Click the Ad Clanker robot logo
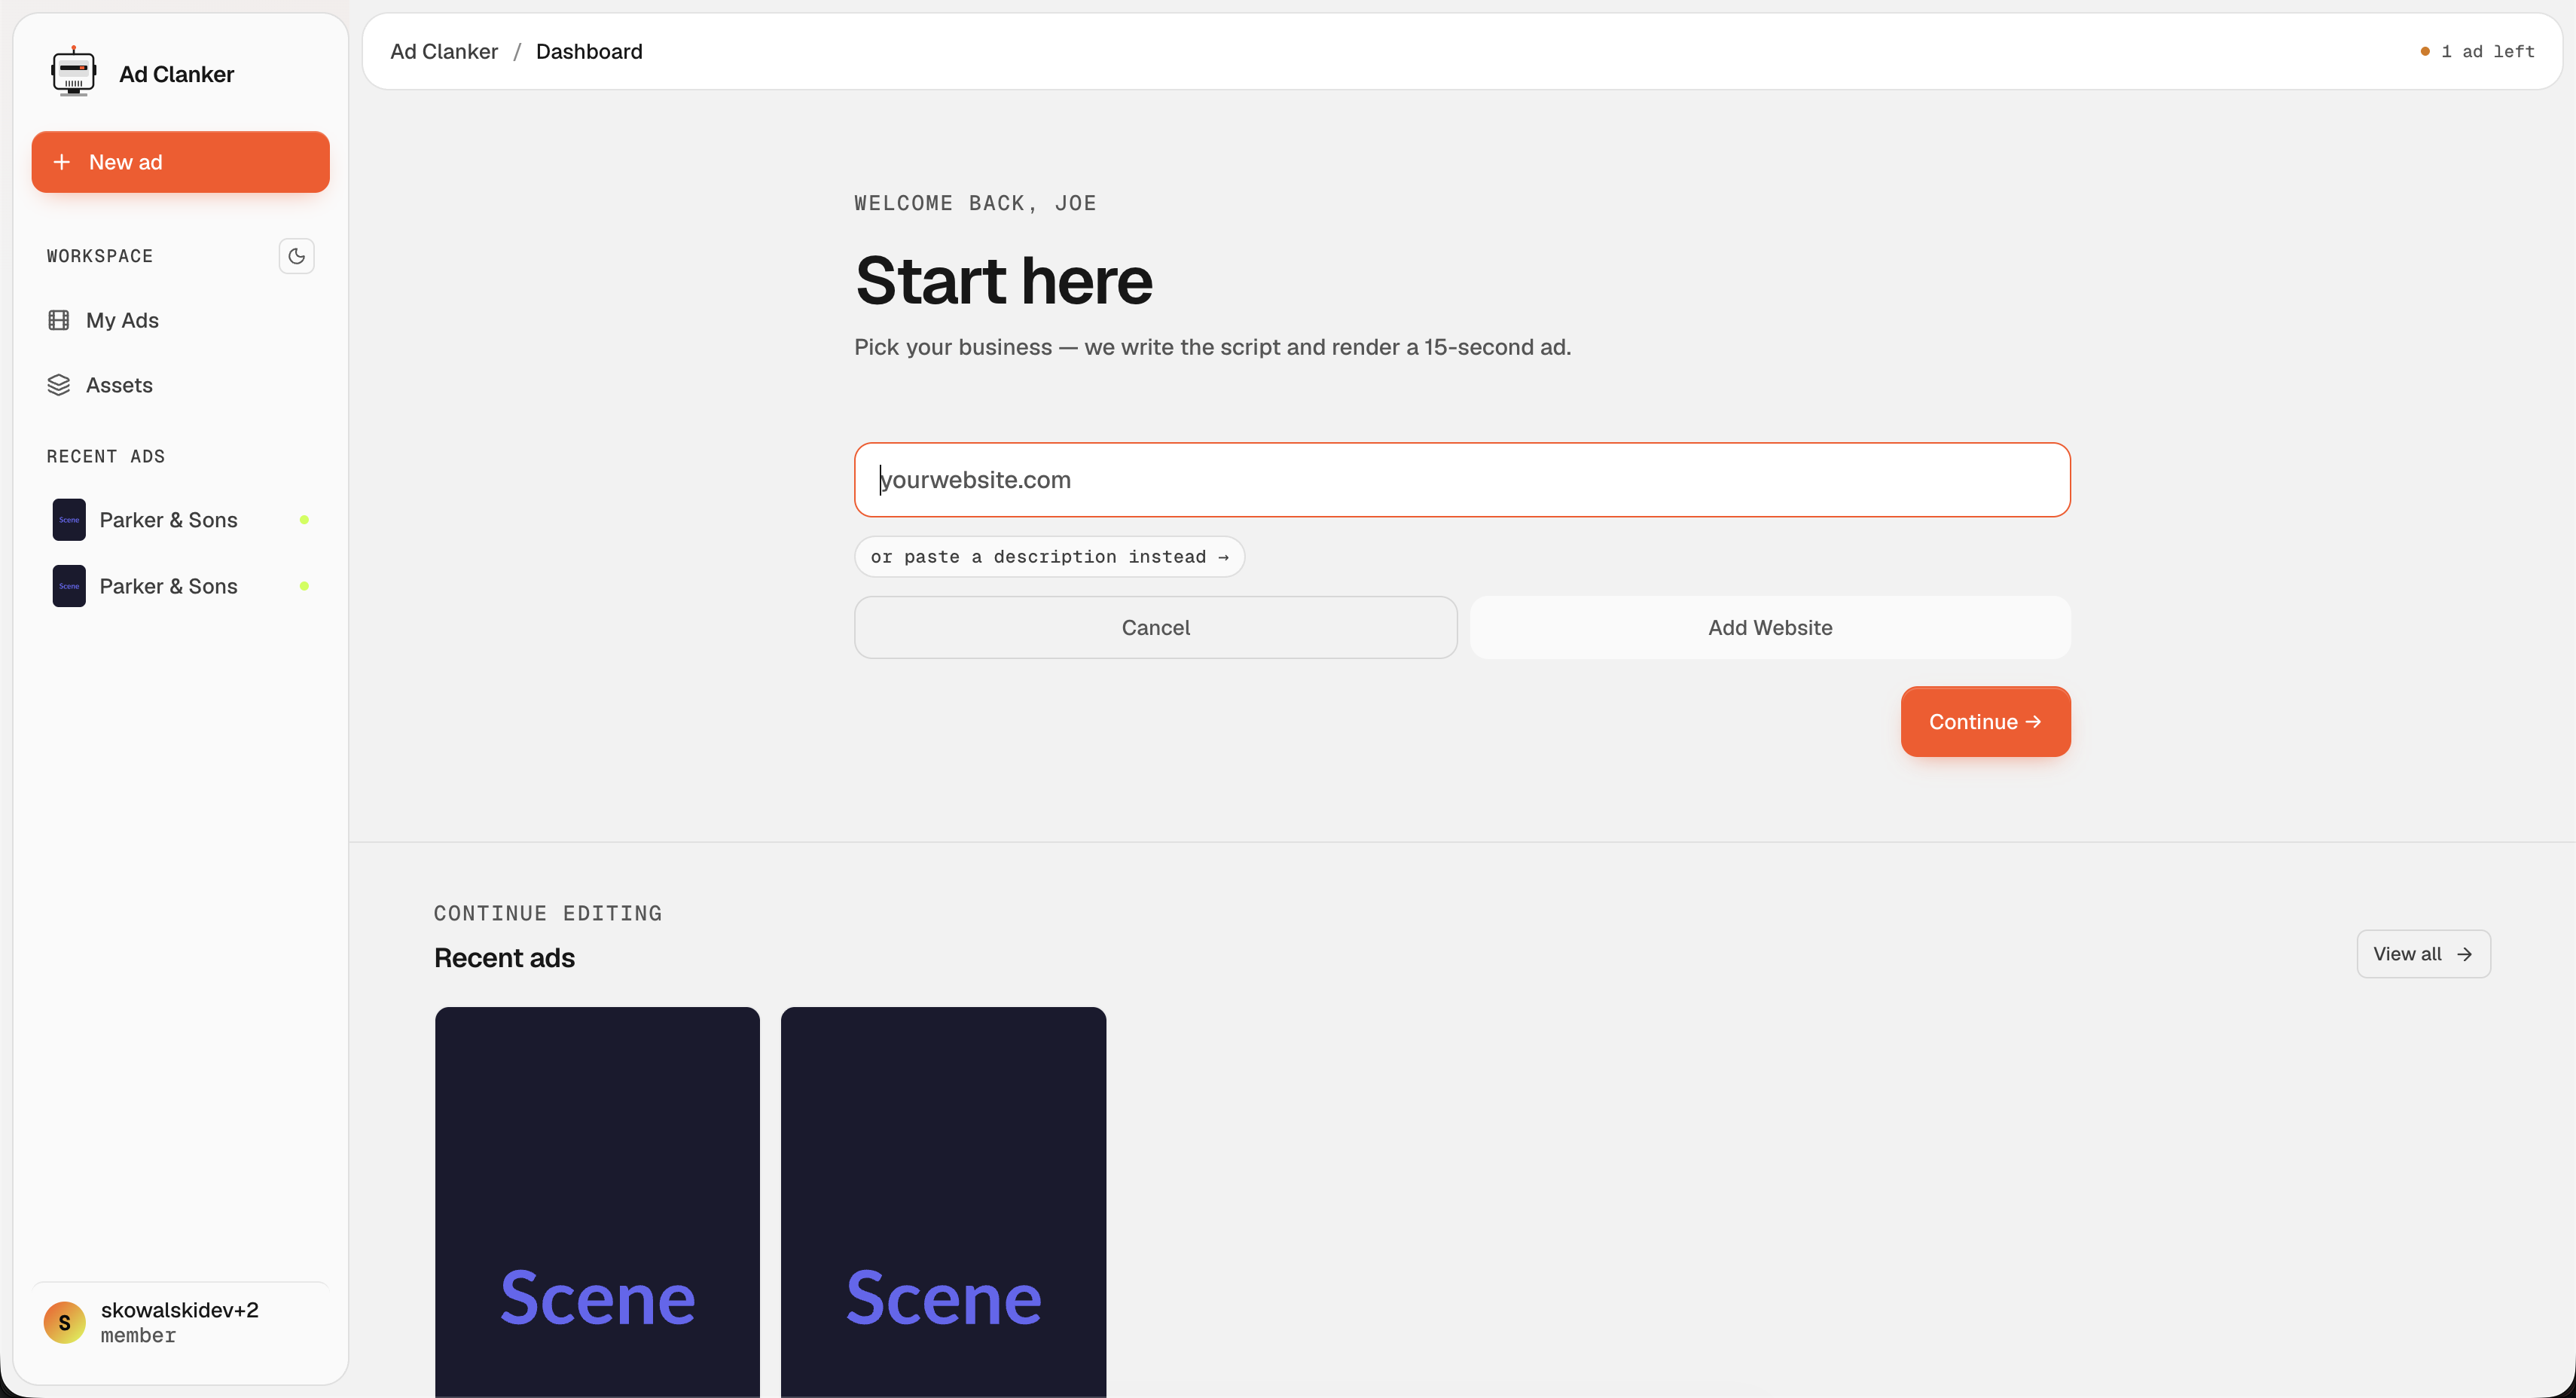 pos(73,72)
